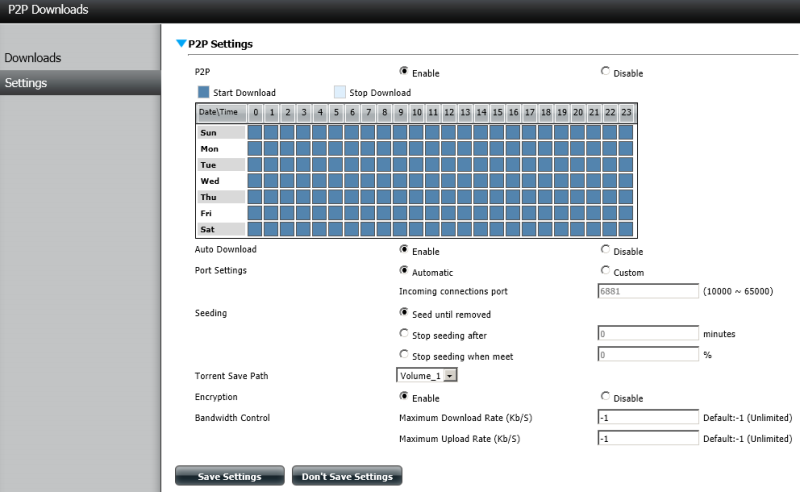This screenshot has width=800, height=492.
Task: Enable Encryption radio button
Action: tap(404, 396)
